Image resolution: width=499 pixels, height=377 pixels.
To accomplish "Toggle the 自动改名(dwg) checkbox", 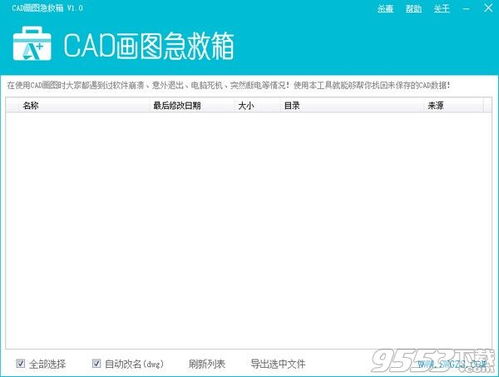I will [x=96, y=363].
